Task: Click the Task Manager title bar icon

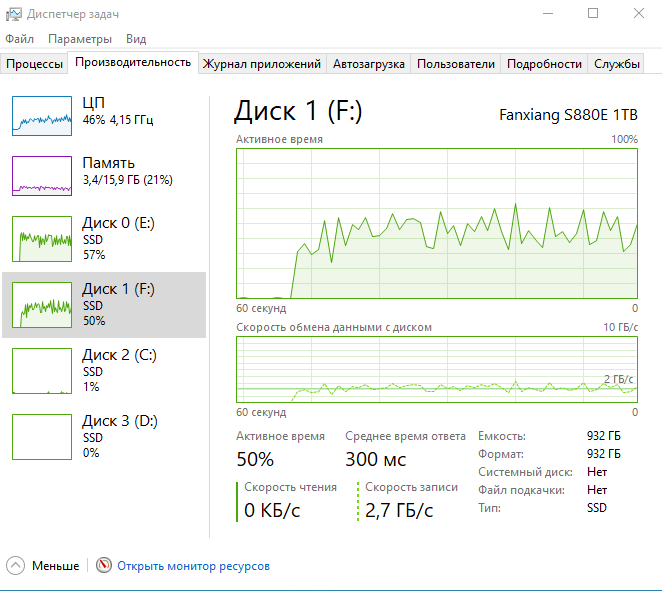Action: [x=14, y=13]
